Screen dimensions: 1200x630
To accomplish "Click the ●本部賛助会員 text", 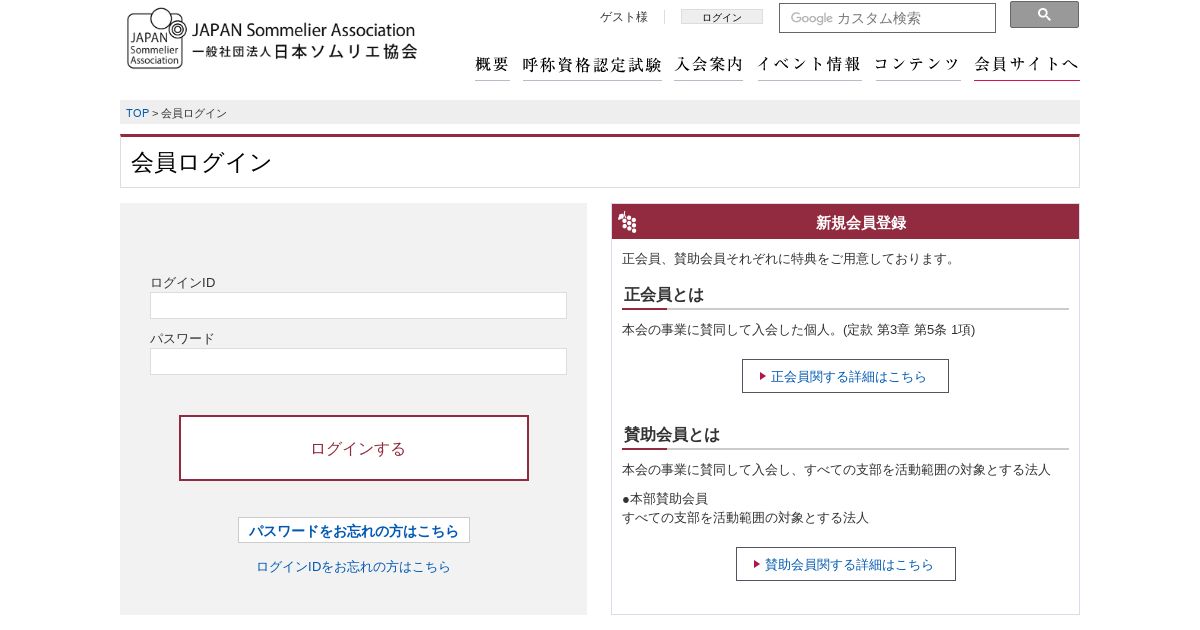I will coord(665,498).
